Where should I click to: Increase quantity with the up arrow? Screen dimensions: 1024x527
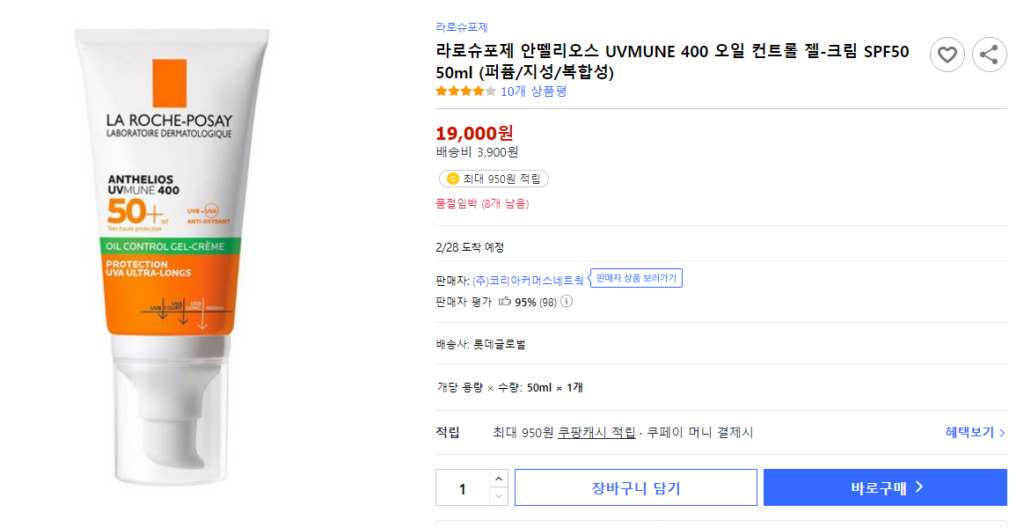point(498,479)
